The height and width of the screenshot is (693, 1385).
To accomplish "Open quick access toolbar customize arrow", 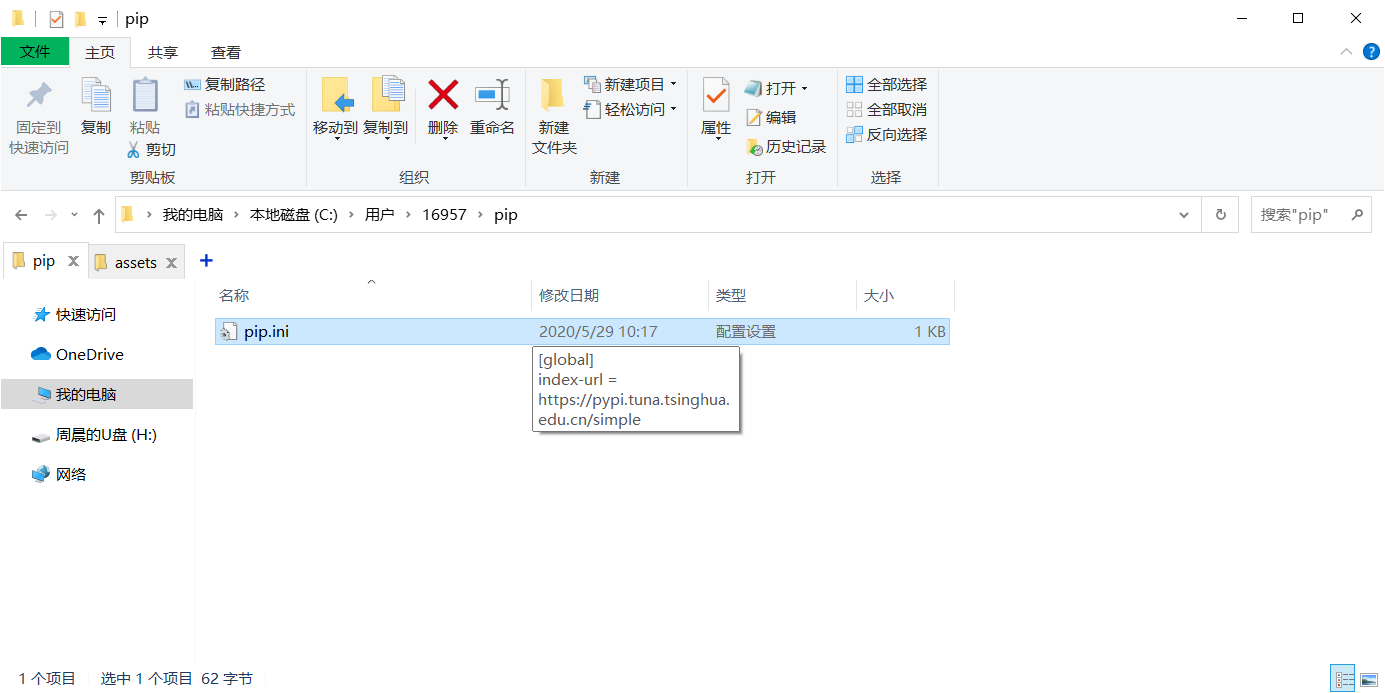I will pos(102,20).
